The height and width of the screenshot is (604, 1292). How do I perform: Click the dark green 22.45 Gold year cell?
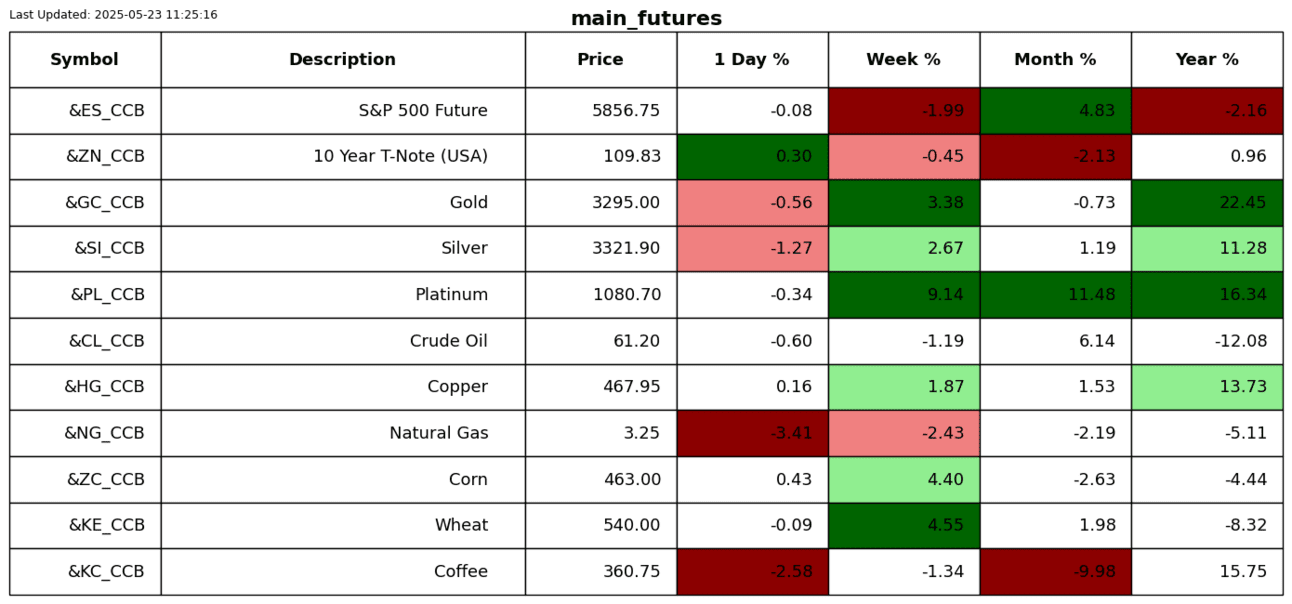pos(1207,203)
